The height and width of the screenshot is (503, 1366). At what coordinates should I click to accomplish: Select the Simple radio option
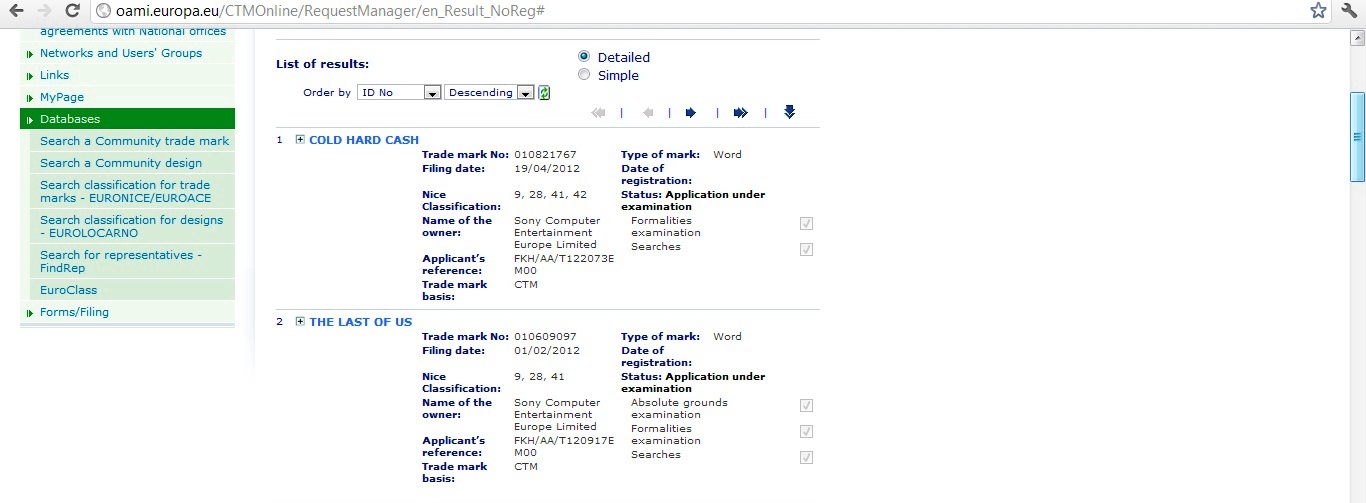coord(584,75)
